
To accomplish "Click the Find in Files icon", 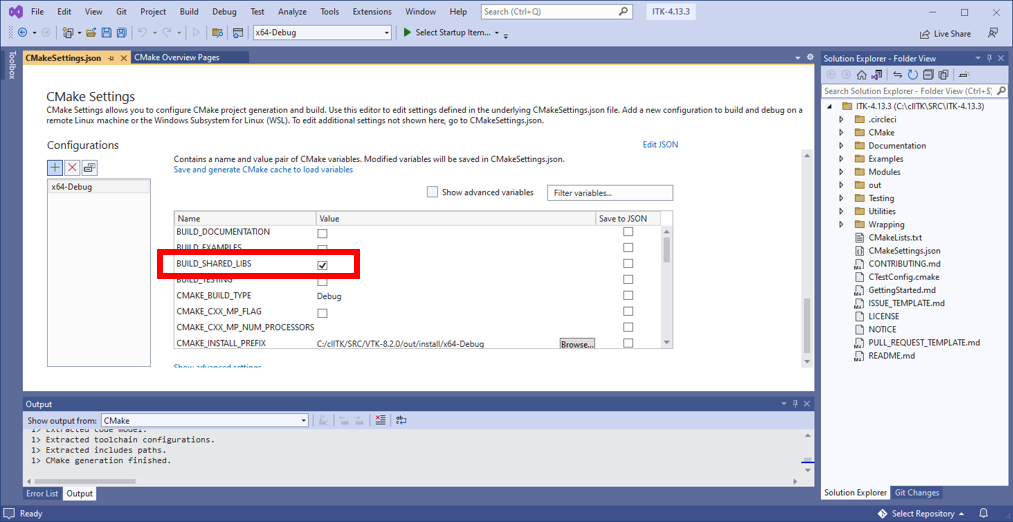I will pos(218,32).
